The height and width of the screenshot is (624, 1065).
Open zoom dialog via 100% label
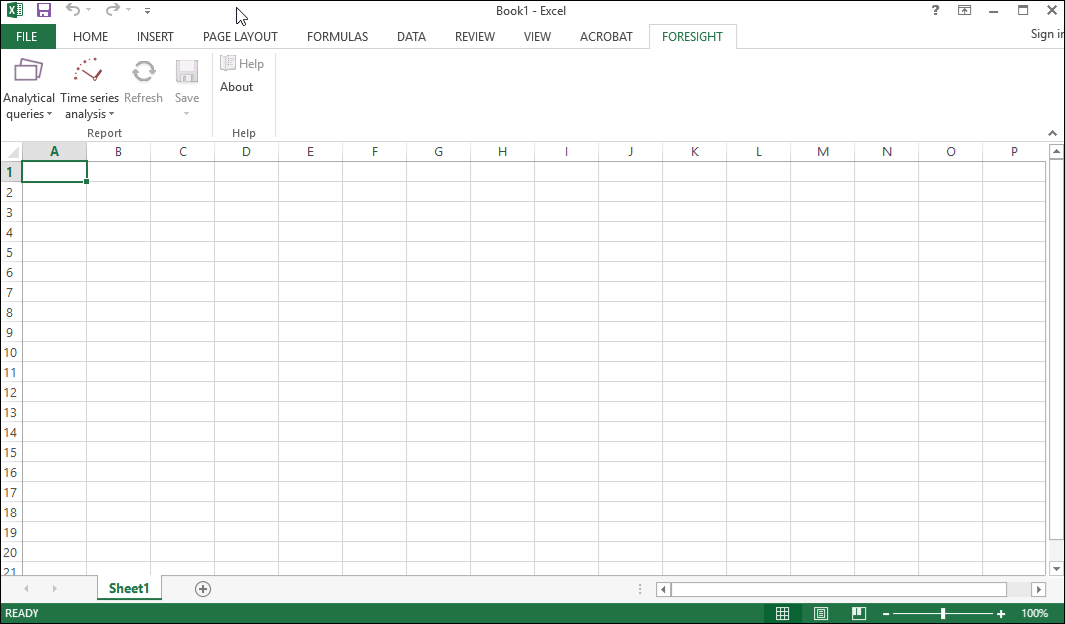coord(1034,613)
